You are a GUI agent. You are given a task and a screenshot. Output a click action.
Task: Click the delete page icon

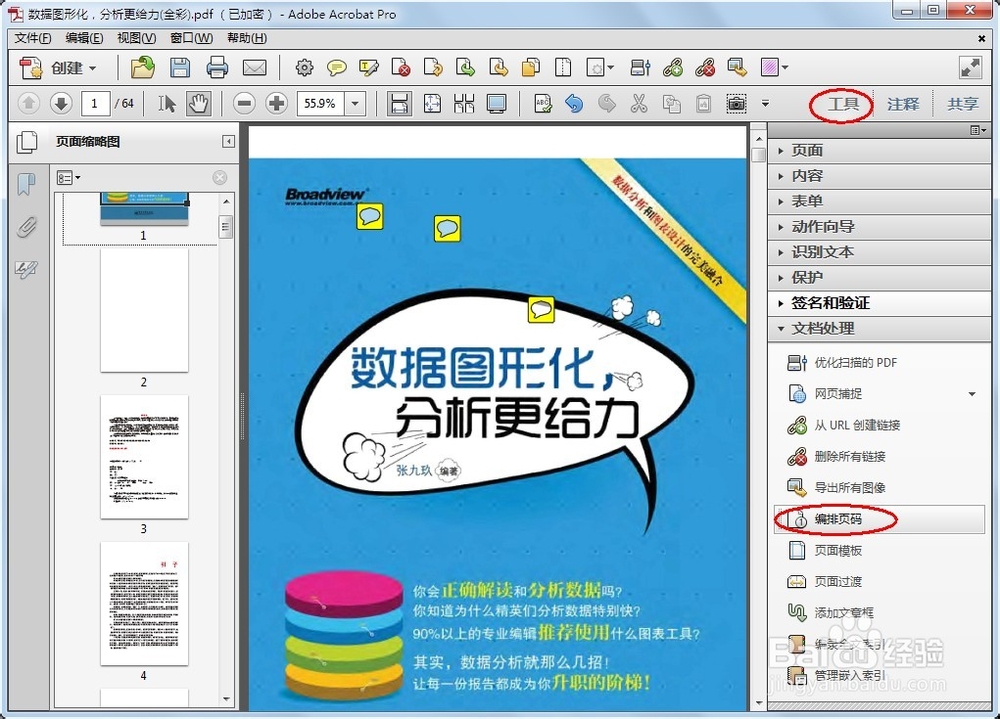pos(401,68)
